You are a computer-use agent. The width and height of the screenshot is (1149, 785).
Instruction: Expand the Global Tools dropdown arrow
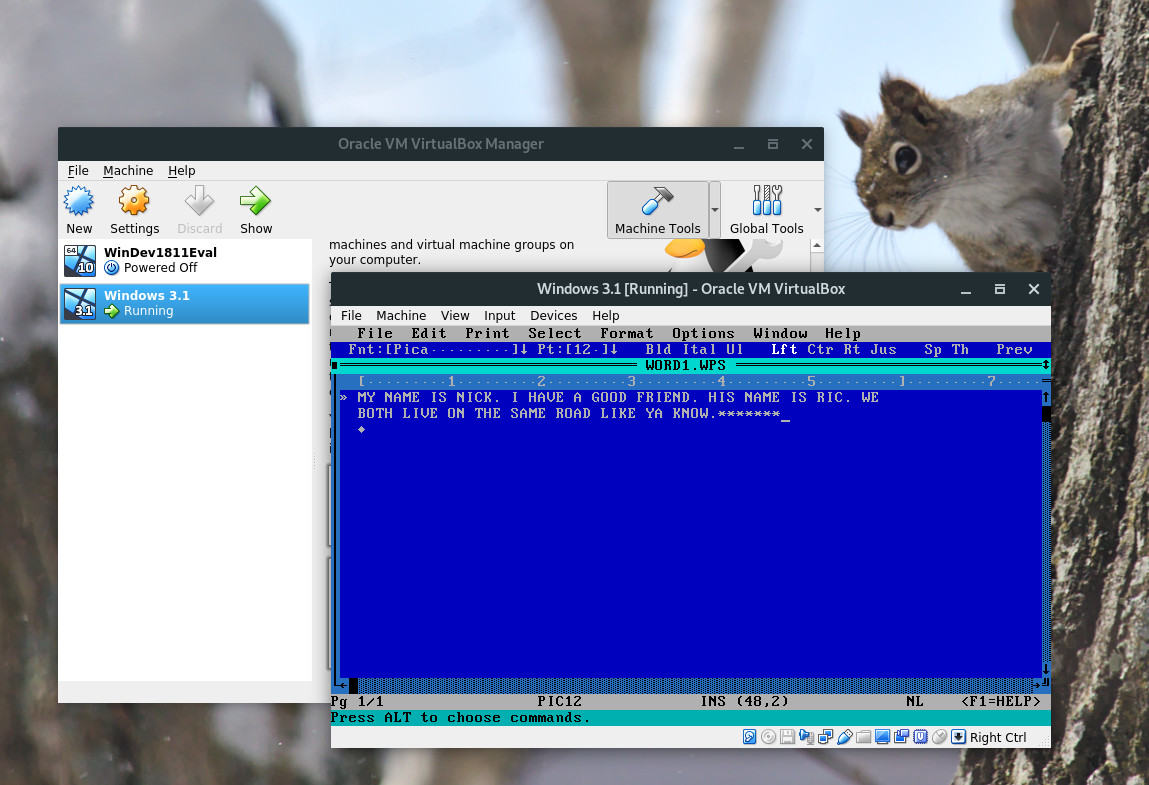tap(818, 210)
